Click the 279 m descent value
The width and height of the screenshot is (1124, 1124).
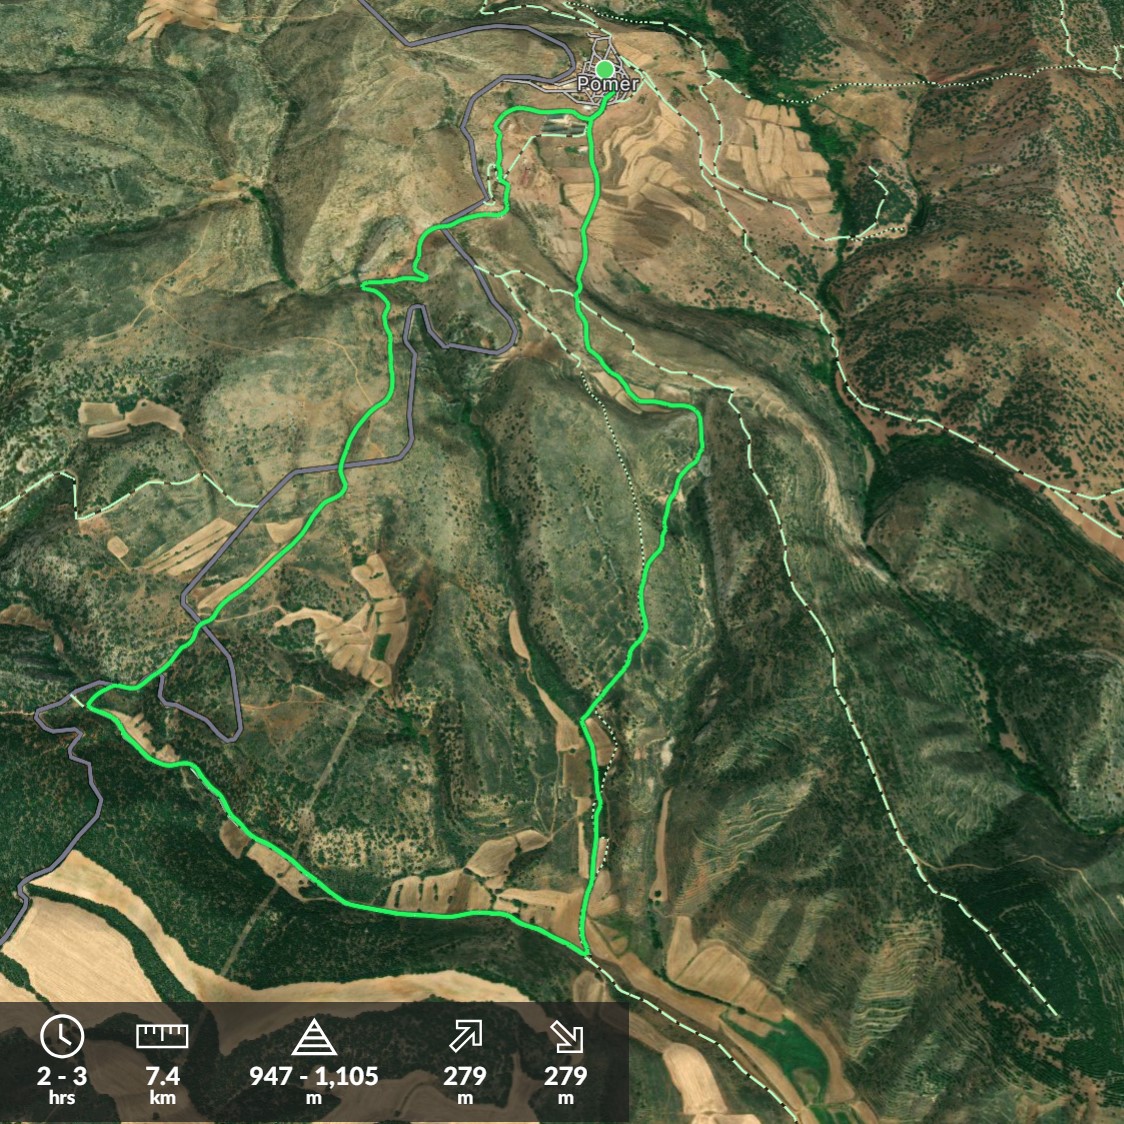pos(566,1085)
